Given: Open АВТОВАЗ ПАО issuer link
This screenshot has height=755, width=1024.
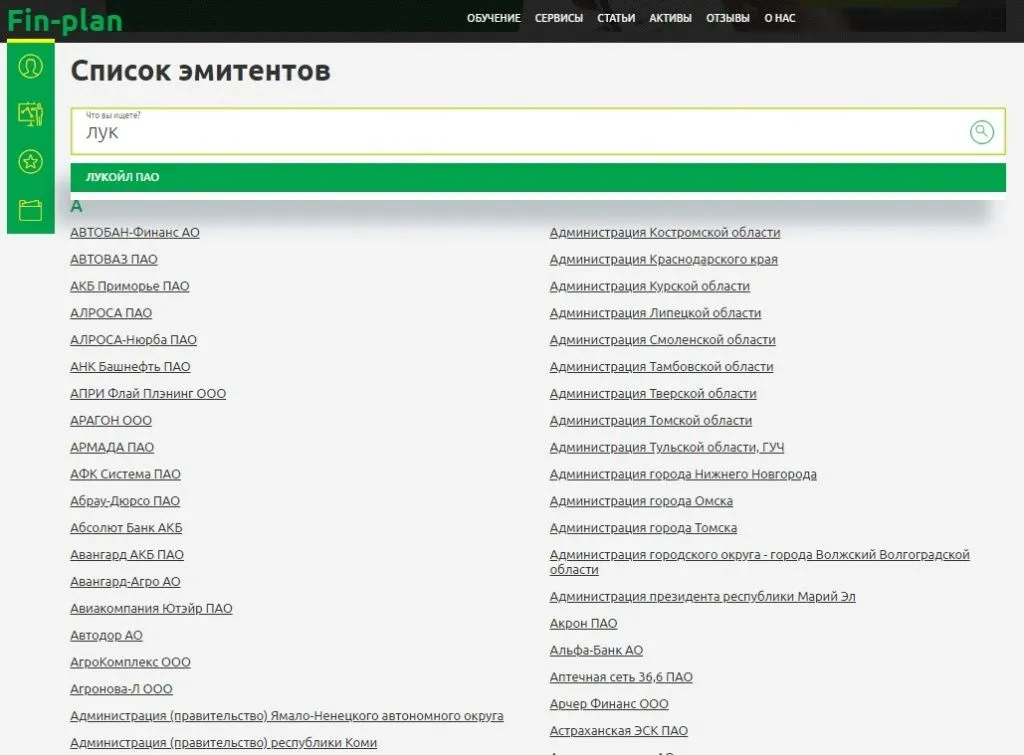Looking at the screenshot, I should (x=114, y=259).
